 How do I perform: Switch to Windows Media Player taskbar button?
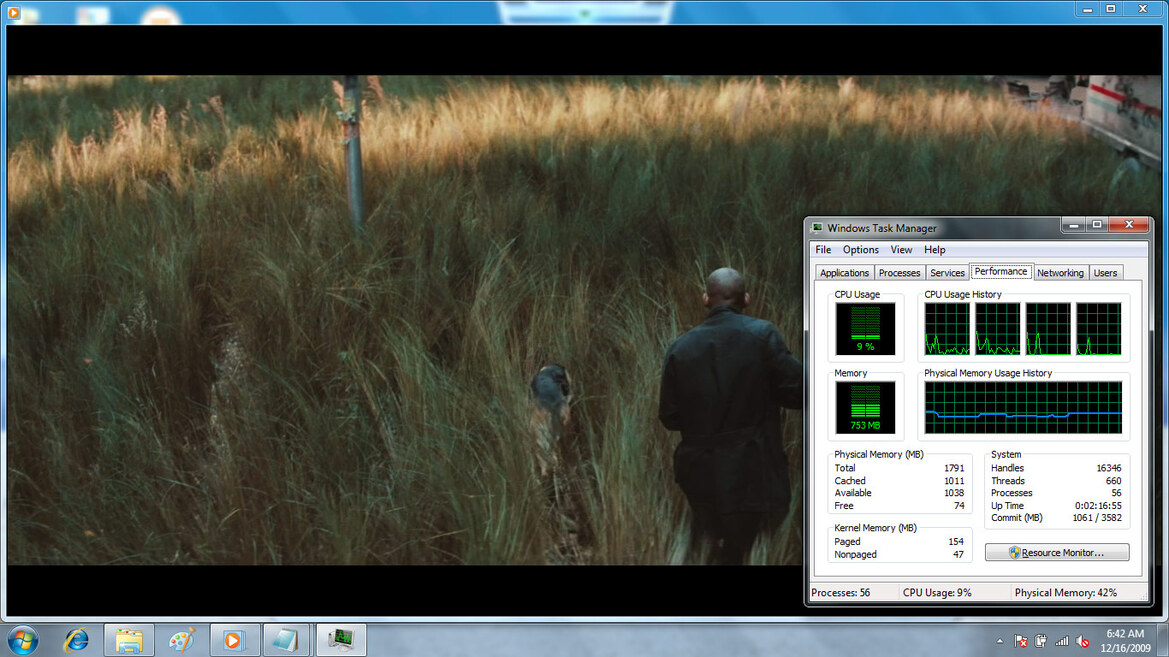tap(234, 641)
